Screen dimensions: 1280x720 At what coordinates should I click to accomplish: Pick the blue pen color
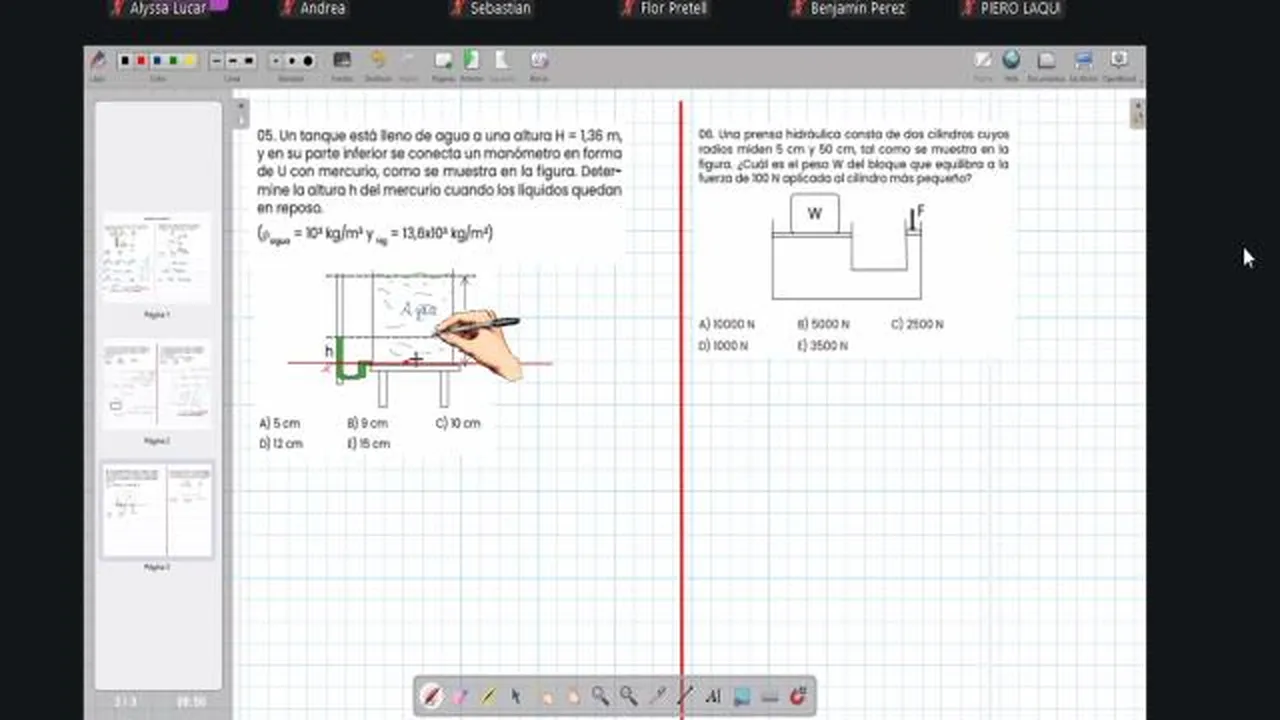coord(157,61)
